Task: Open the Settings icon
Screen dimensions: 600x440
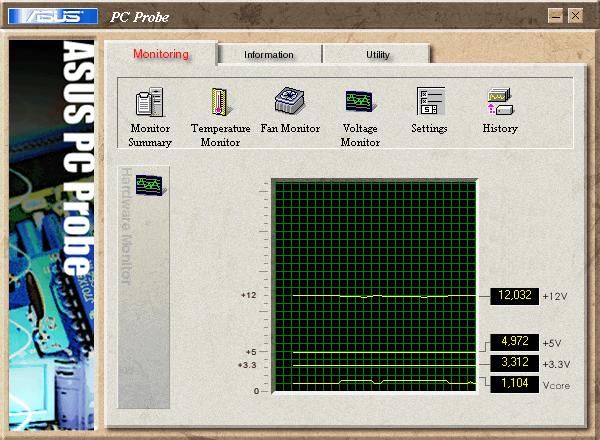Action: click(430, 101)
